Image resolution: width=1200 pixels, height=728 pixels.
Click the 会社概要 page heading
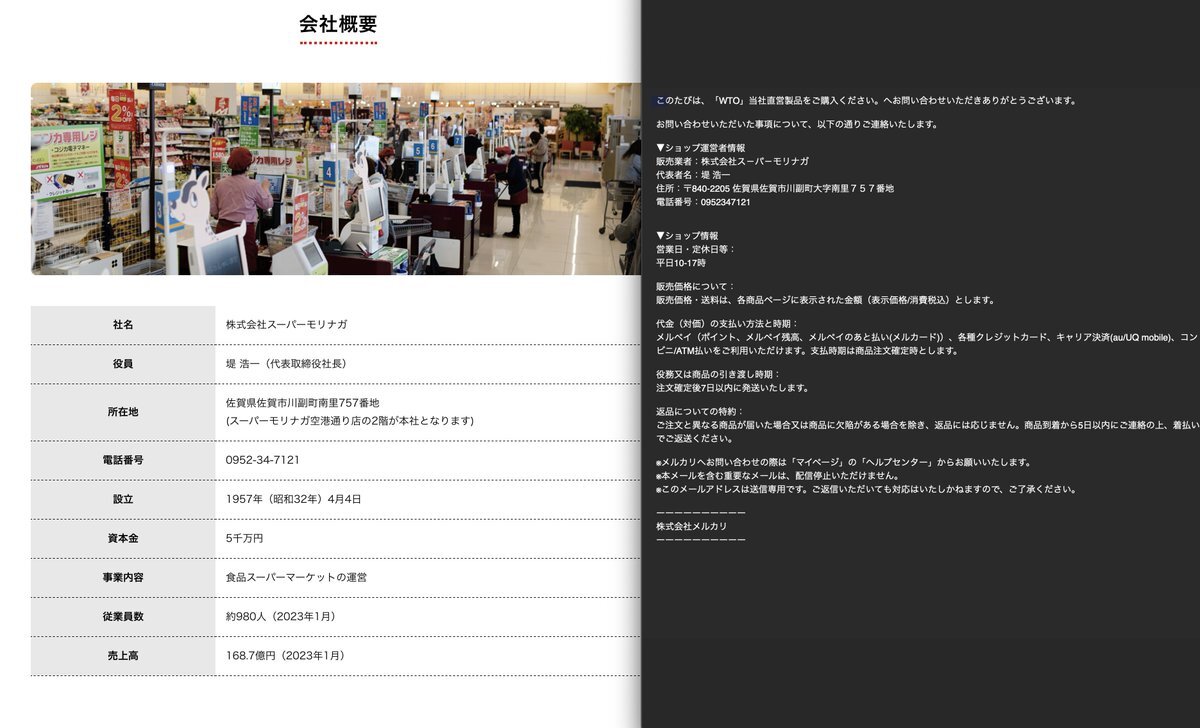pyautogui.click(x=338, y=24)
